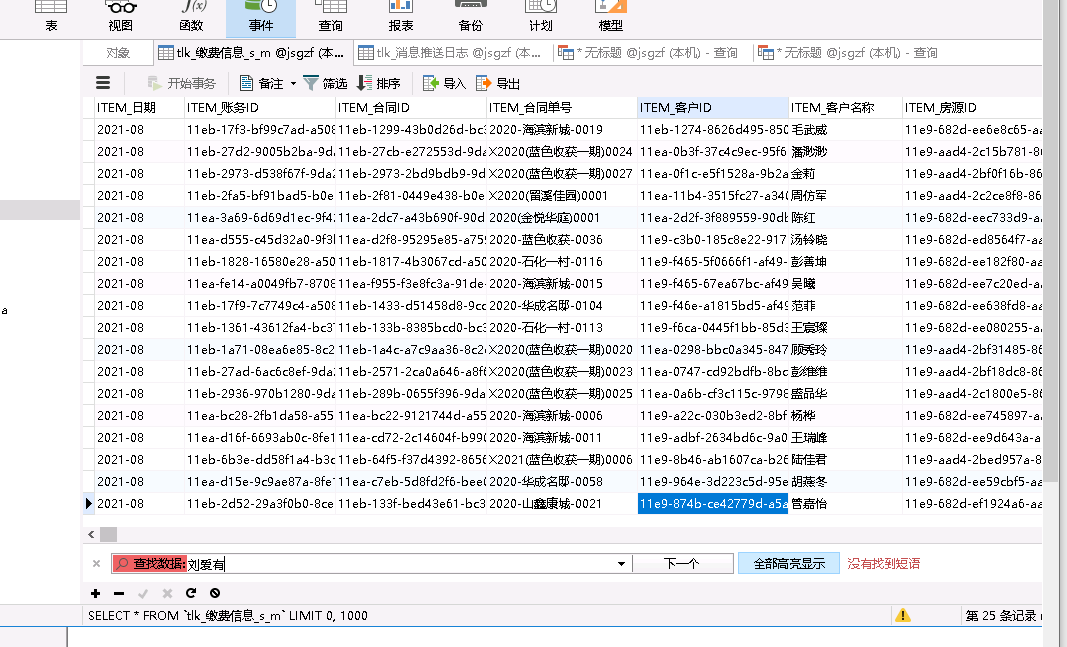Select highlighted cell 11e9-874b-ce42779d
Screen dimensions: 1067x647
pyautogui.click(x=712, y=503)
